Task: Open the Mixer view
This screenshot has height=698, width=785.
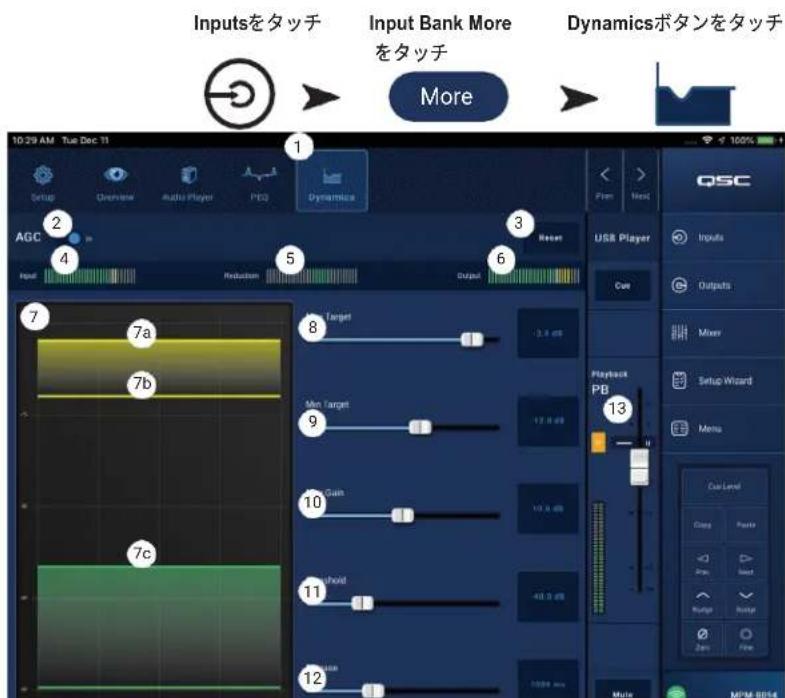Action: pyautogui.click(x=723, y=333)
